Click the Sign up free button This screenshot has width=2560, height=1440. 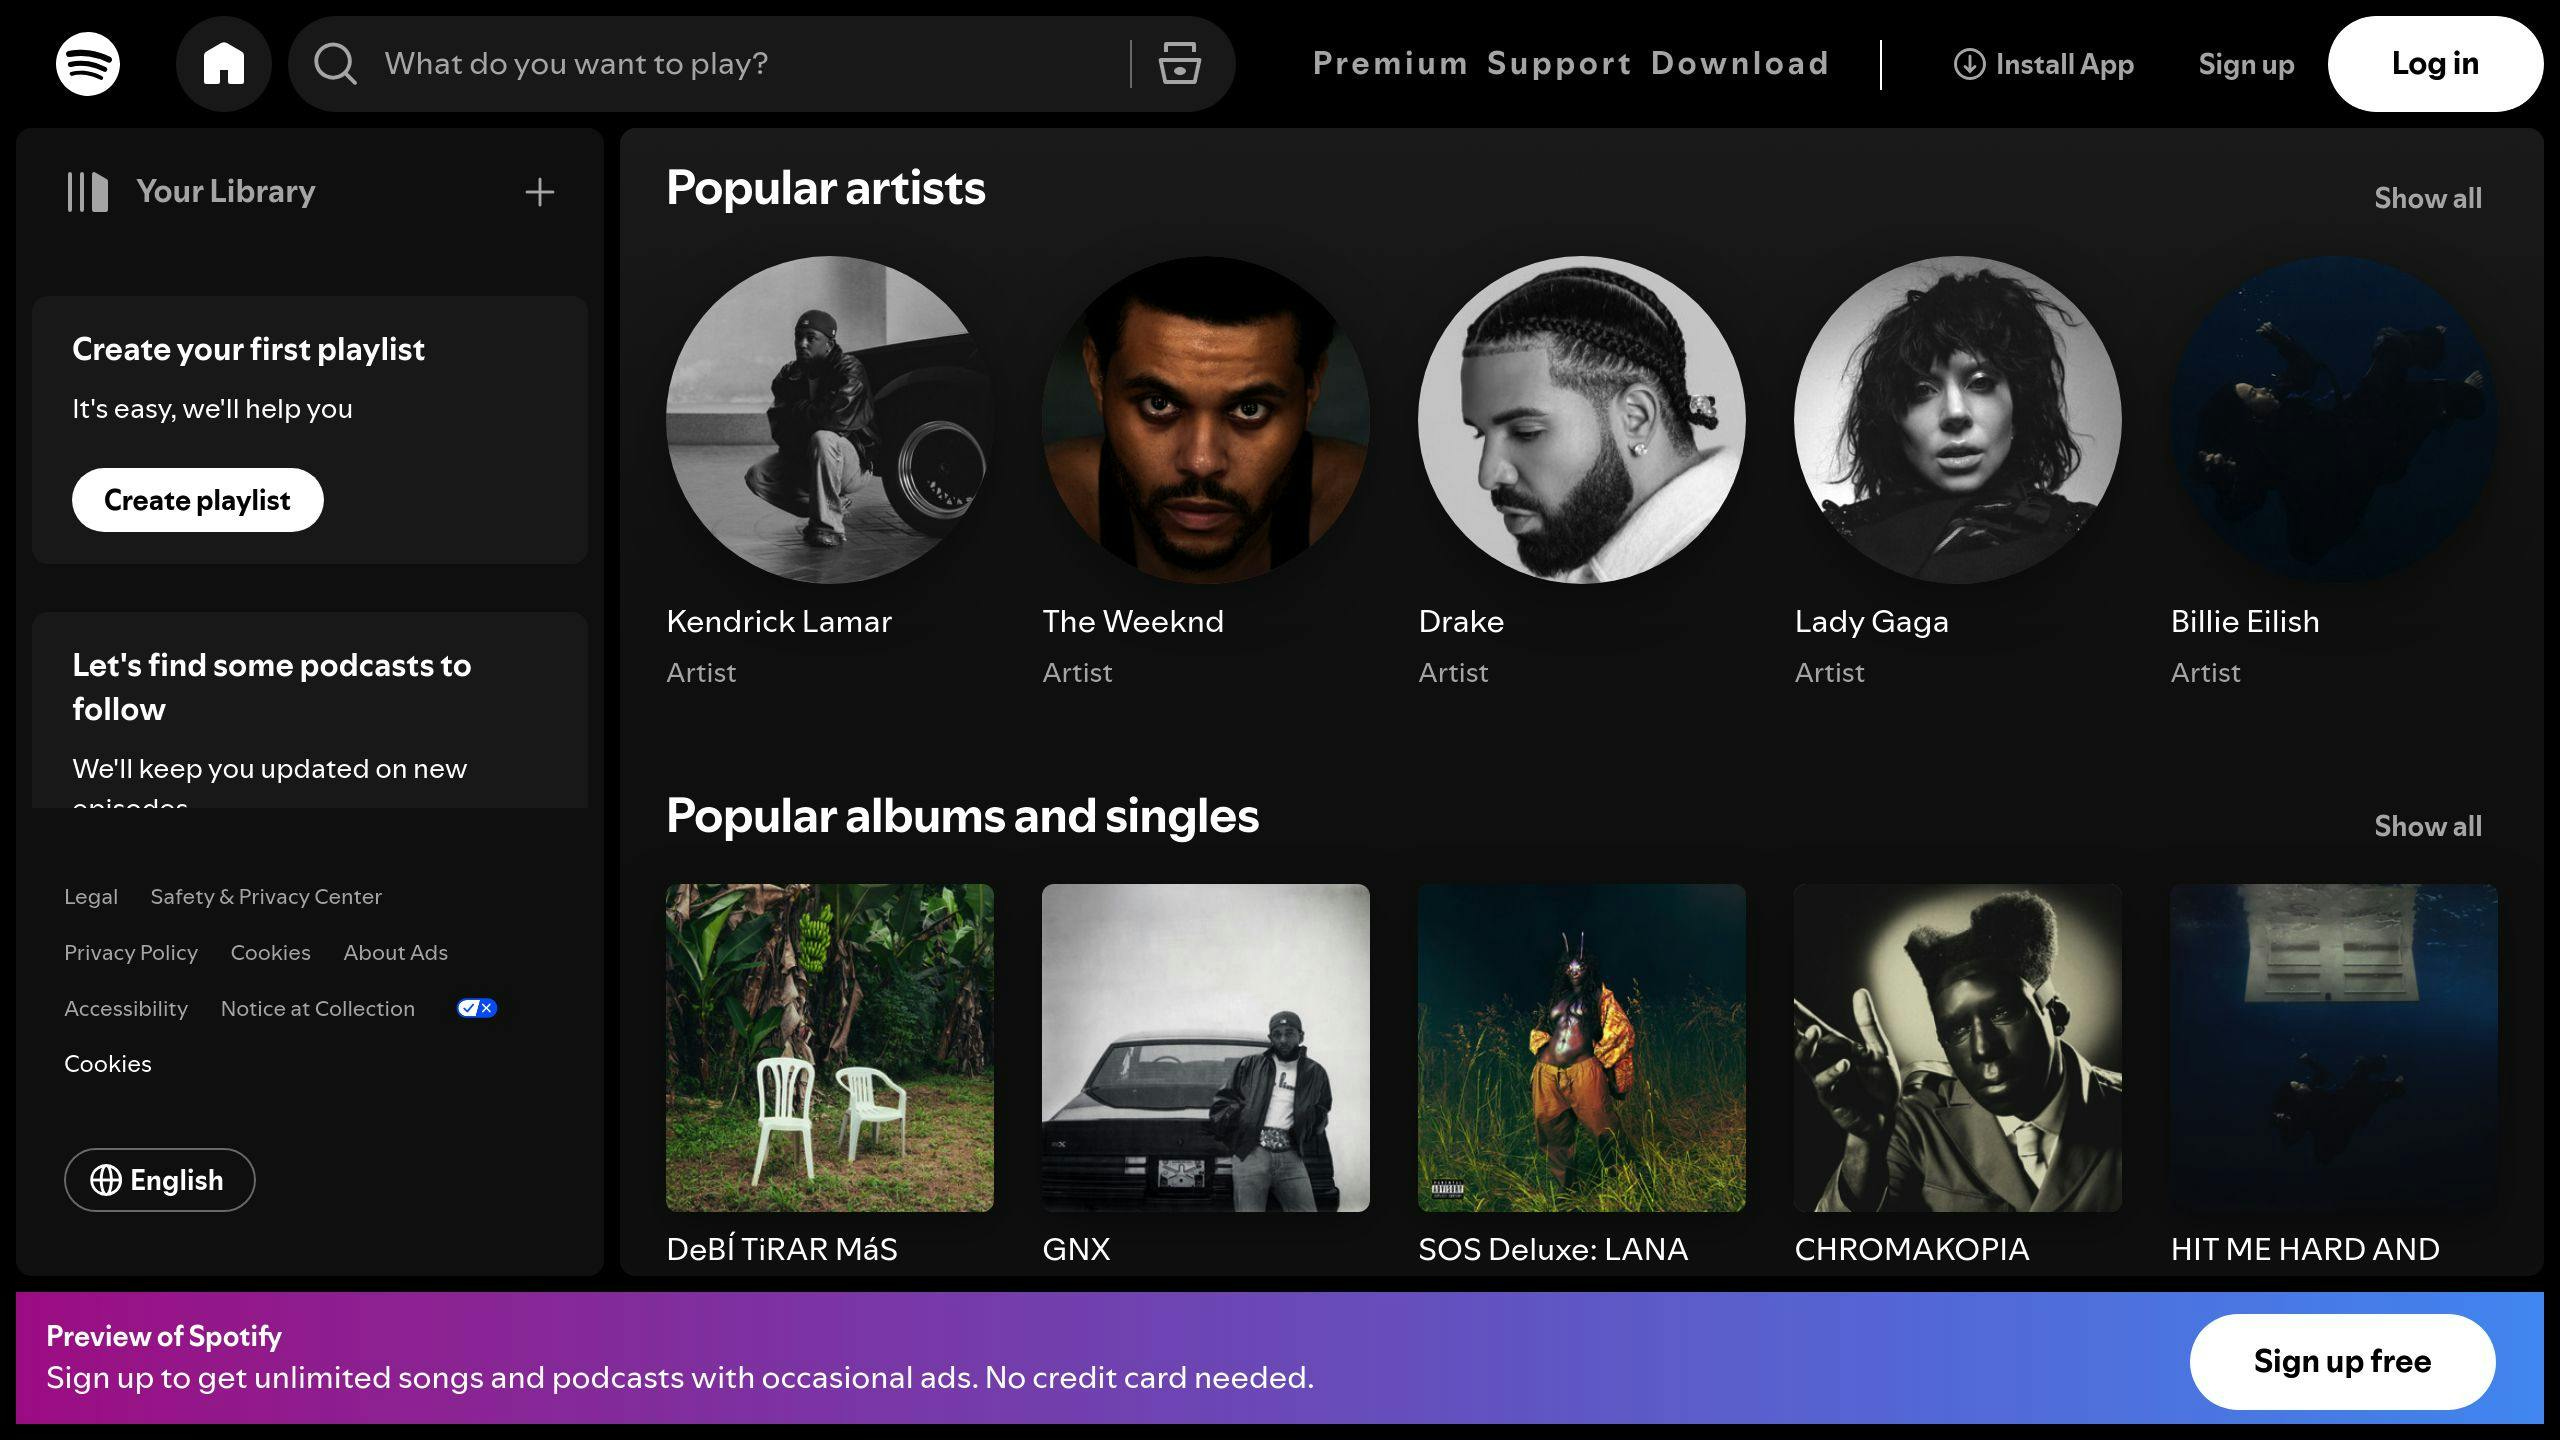pyautogui.click(x=2341, y=1361)
